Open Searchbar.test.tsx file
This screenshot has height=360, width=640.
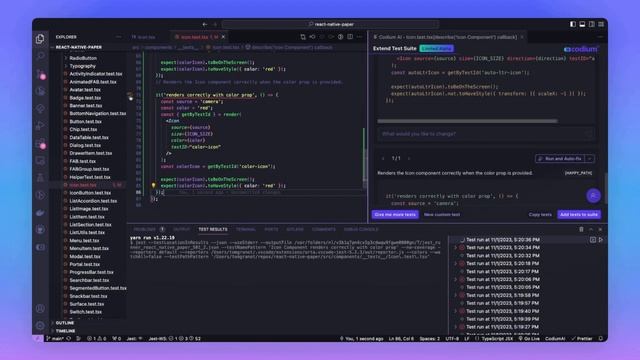coord(89,280)
